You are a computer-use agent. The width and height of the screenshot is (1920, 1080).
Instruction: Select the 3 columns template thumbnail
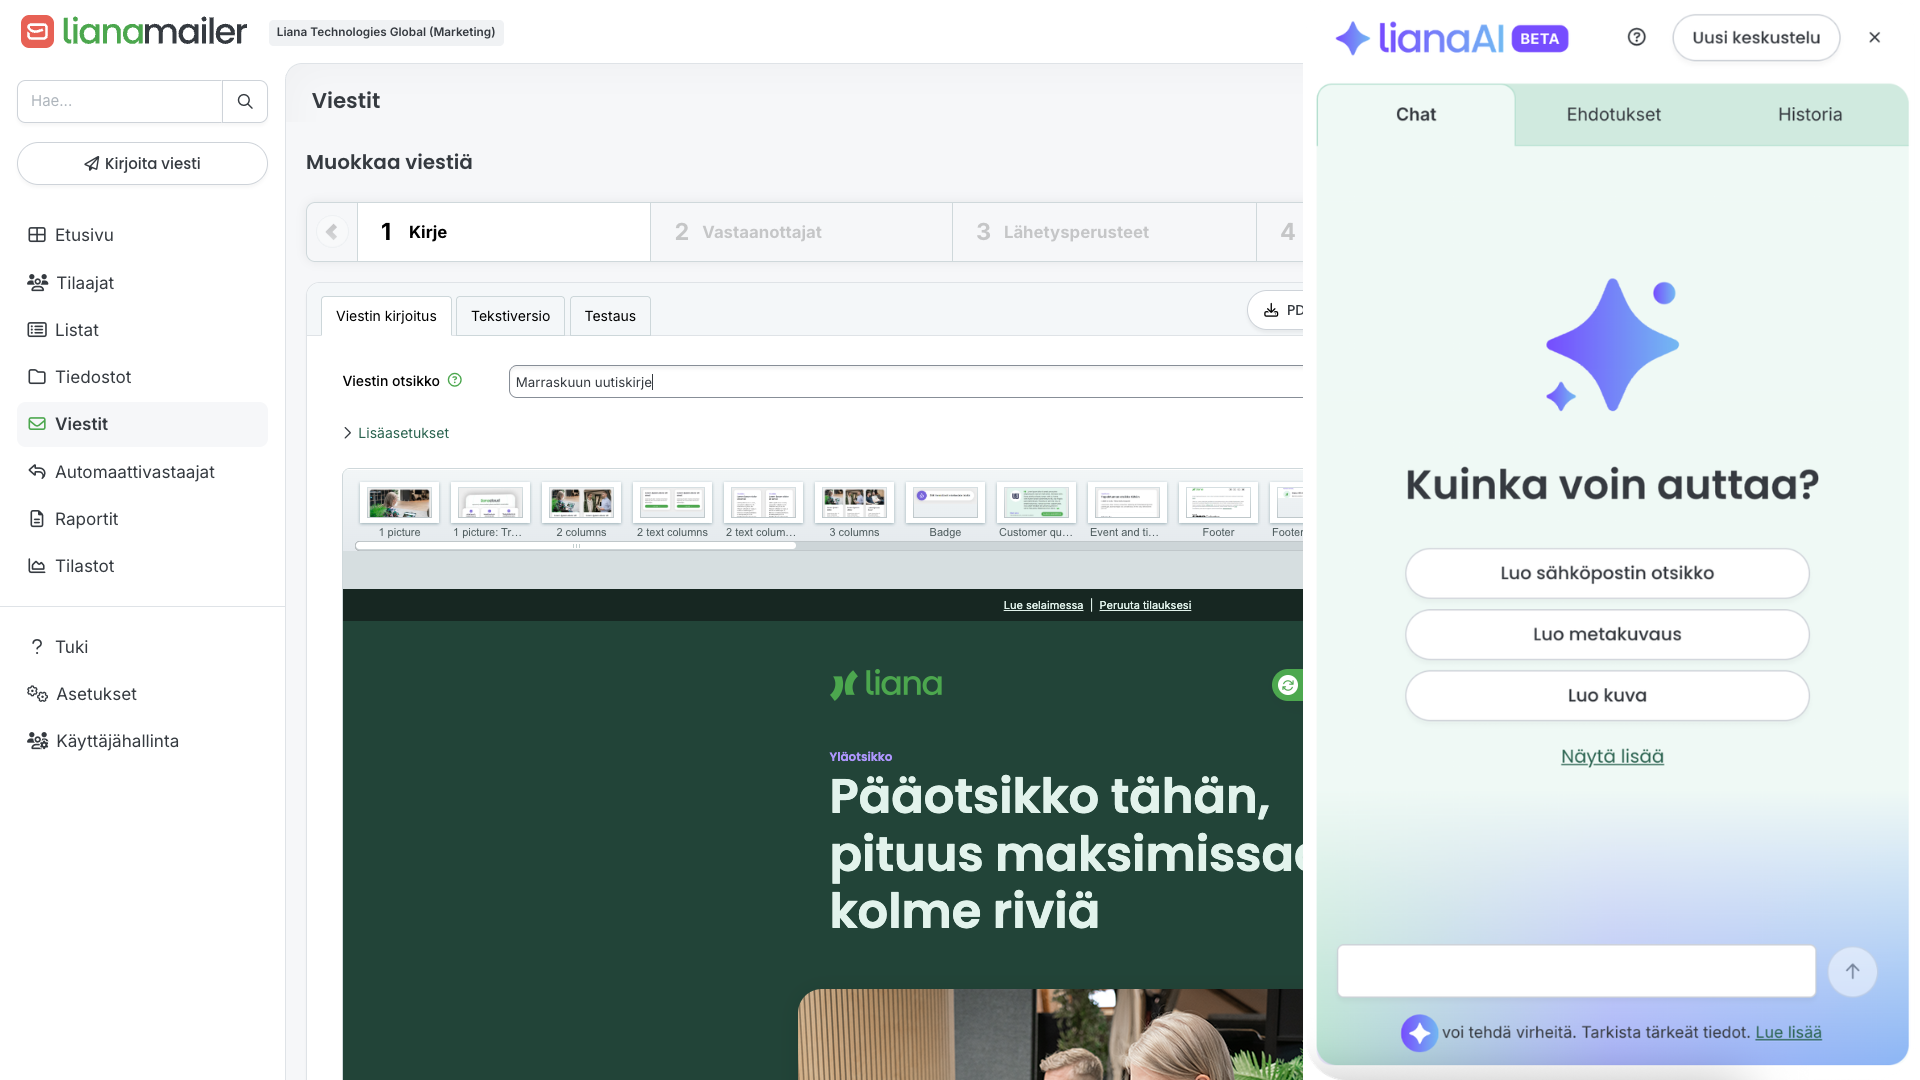point(854,503)
